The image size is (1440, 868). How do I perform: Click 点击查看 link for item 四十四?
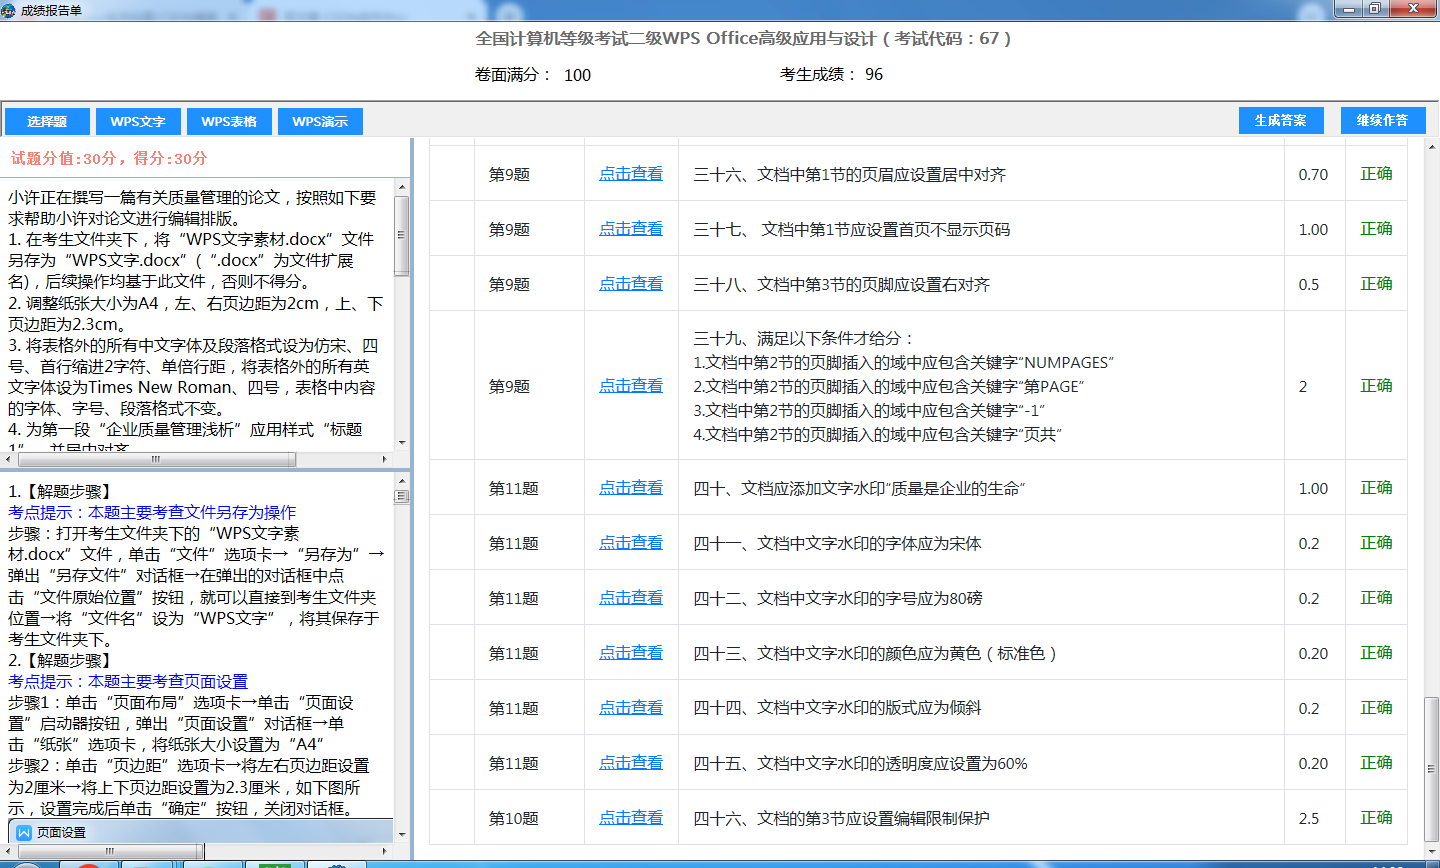click(631, 708)
